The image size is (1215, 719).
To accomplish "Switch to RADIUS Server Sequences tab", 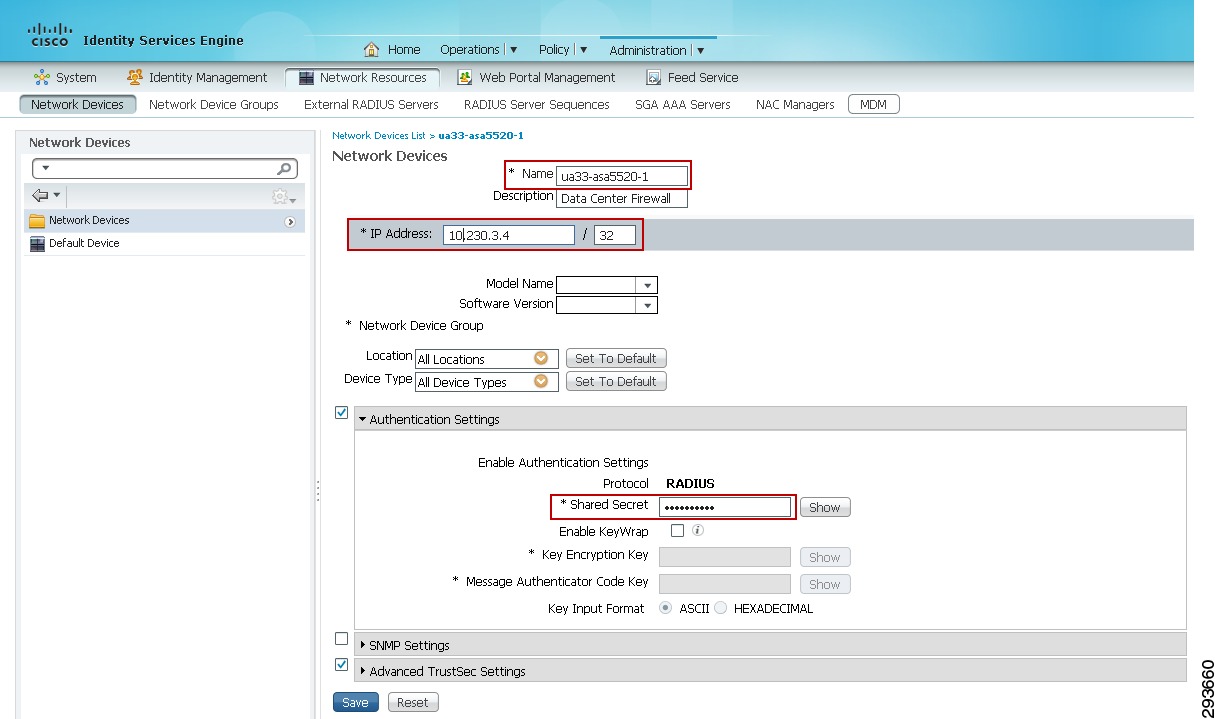I will pos(536,104).
